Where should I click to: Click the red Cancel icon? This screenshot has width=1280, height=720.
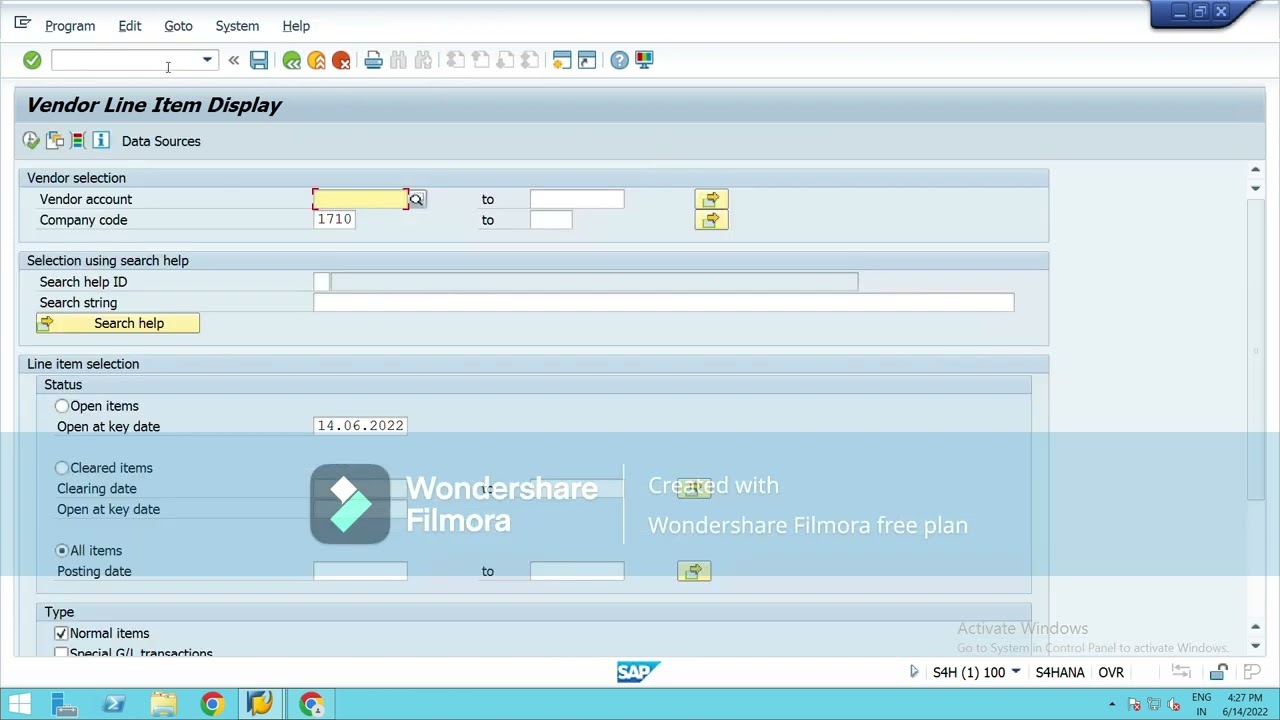341,60
